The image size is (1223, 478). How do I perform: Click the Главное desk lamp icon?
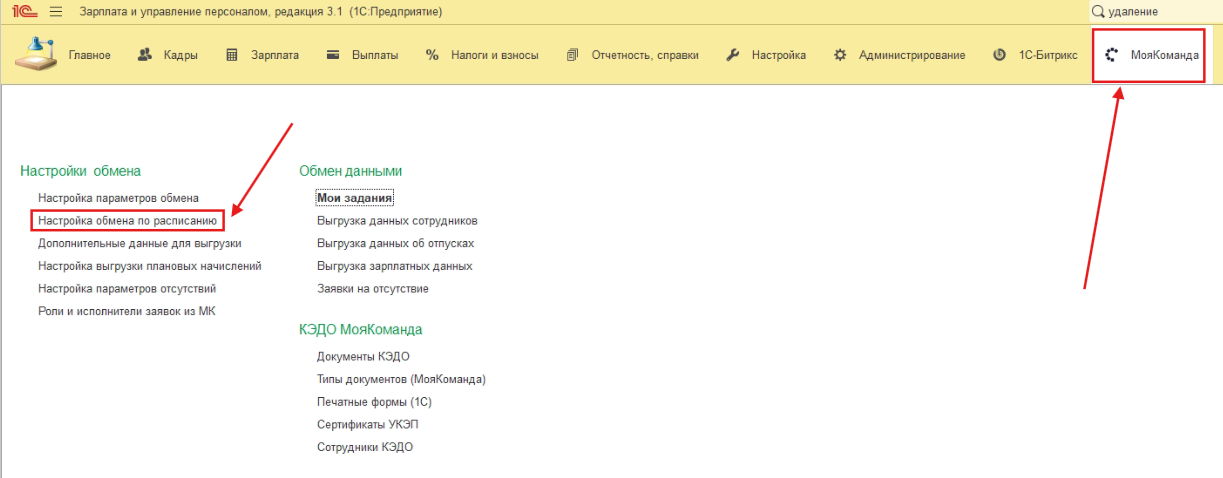[x=36, y=54]
